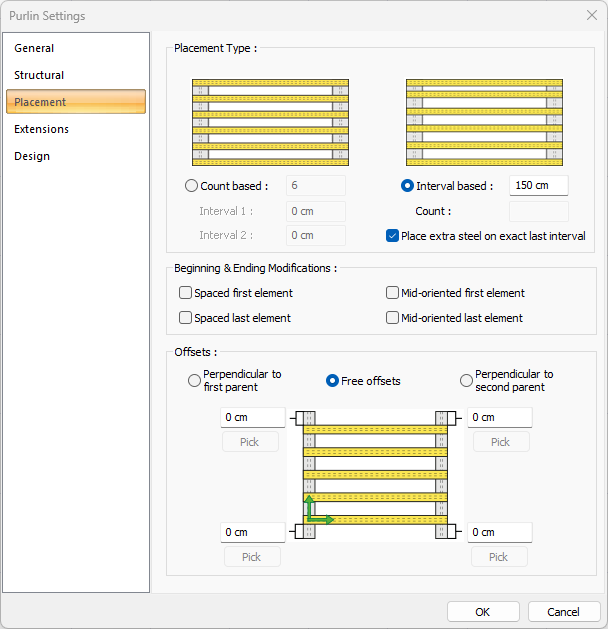The height and width of the screenshot is (629, 608).
Task: Select the Count based radio option
Action: 192,186
